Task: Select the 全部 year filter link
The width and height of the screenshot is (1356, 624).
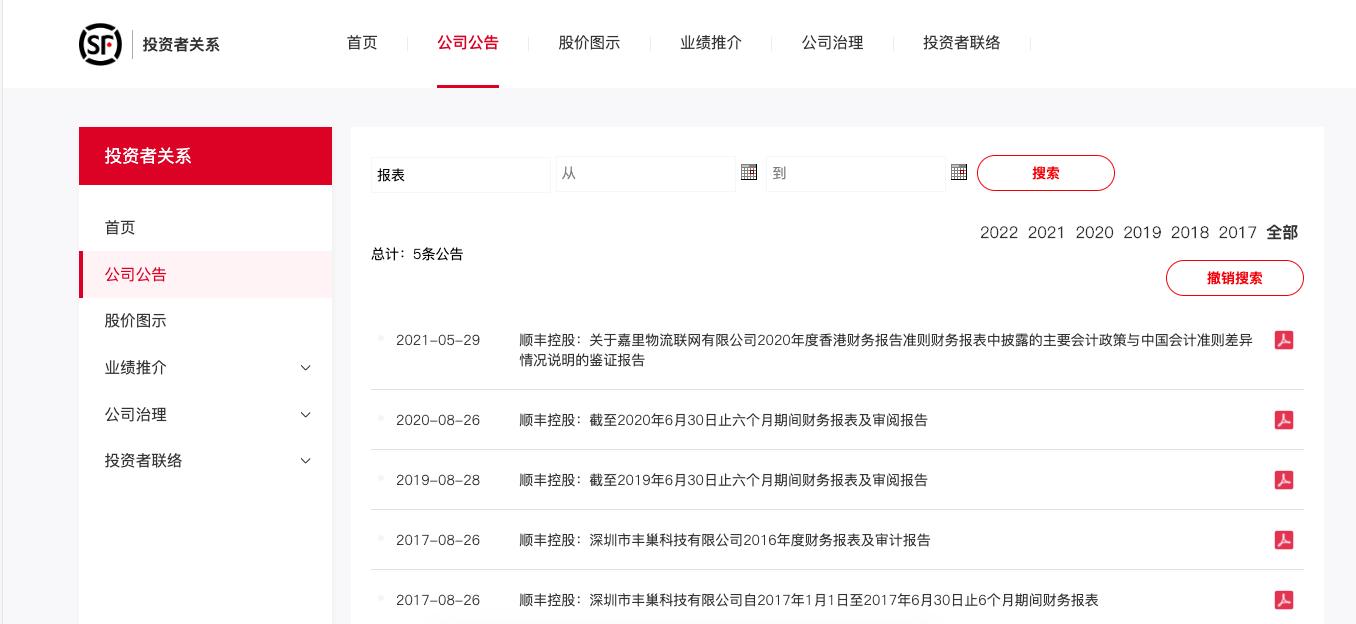Action: (1282, 232)
